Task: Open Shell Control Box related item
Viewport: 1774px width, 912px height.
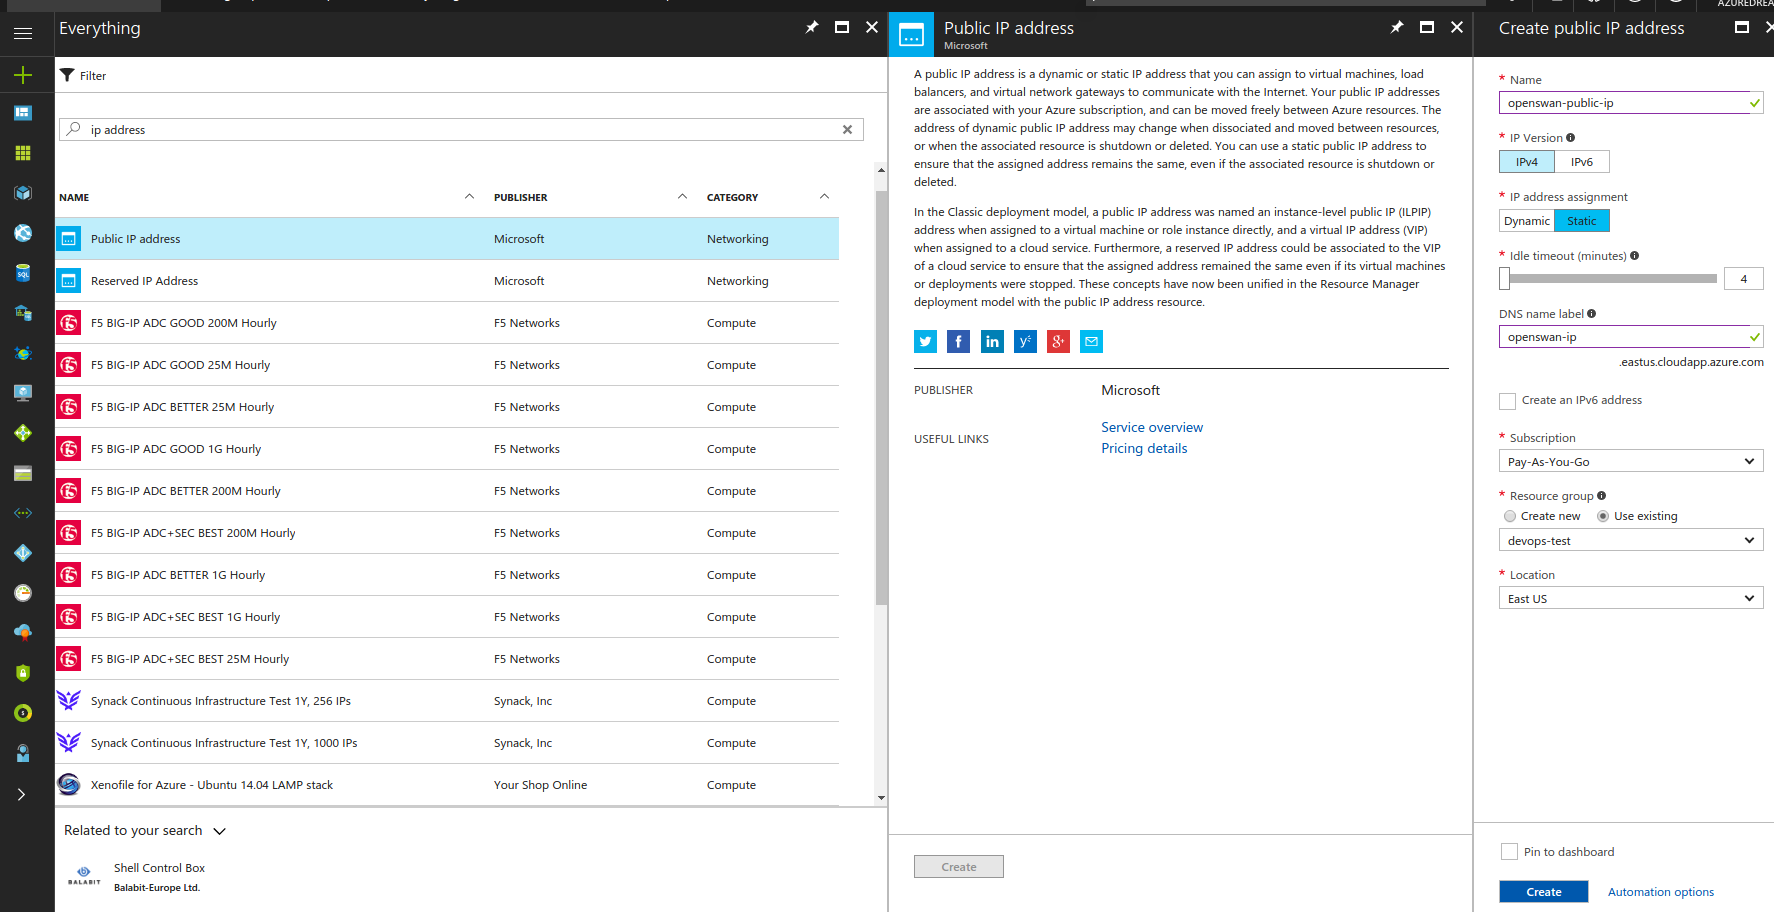Action: pos(159,868)
